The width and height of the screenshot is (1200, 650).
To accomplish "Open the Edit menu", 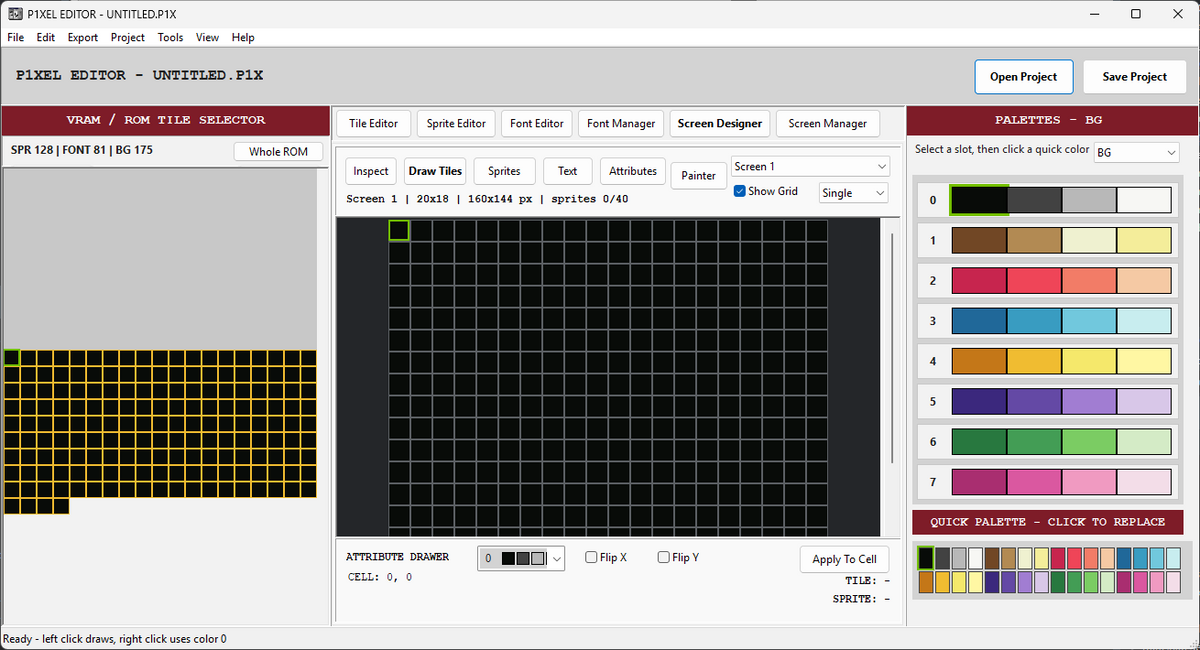I will (46, 37).
